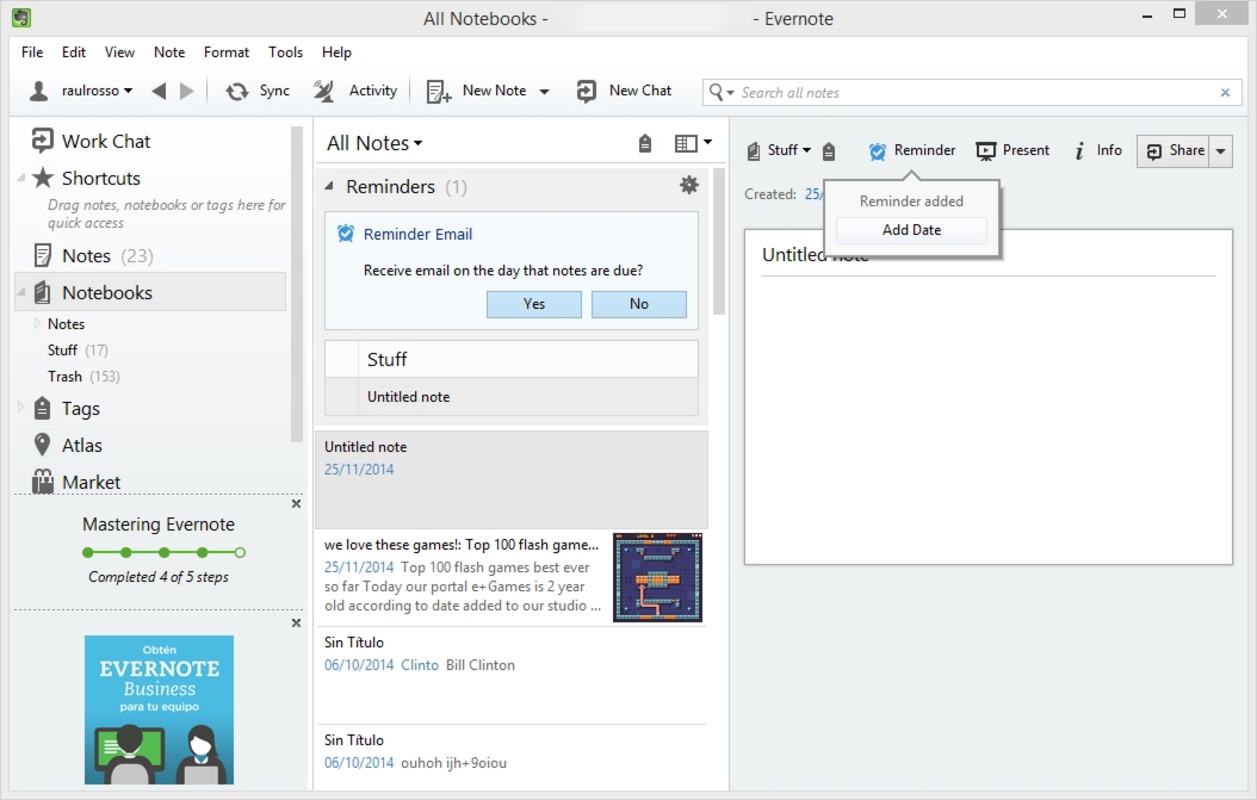
Task: Open the All Notes dropdown
Action: tap(374, 143)
